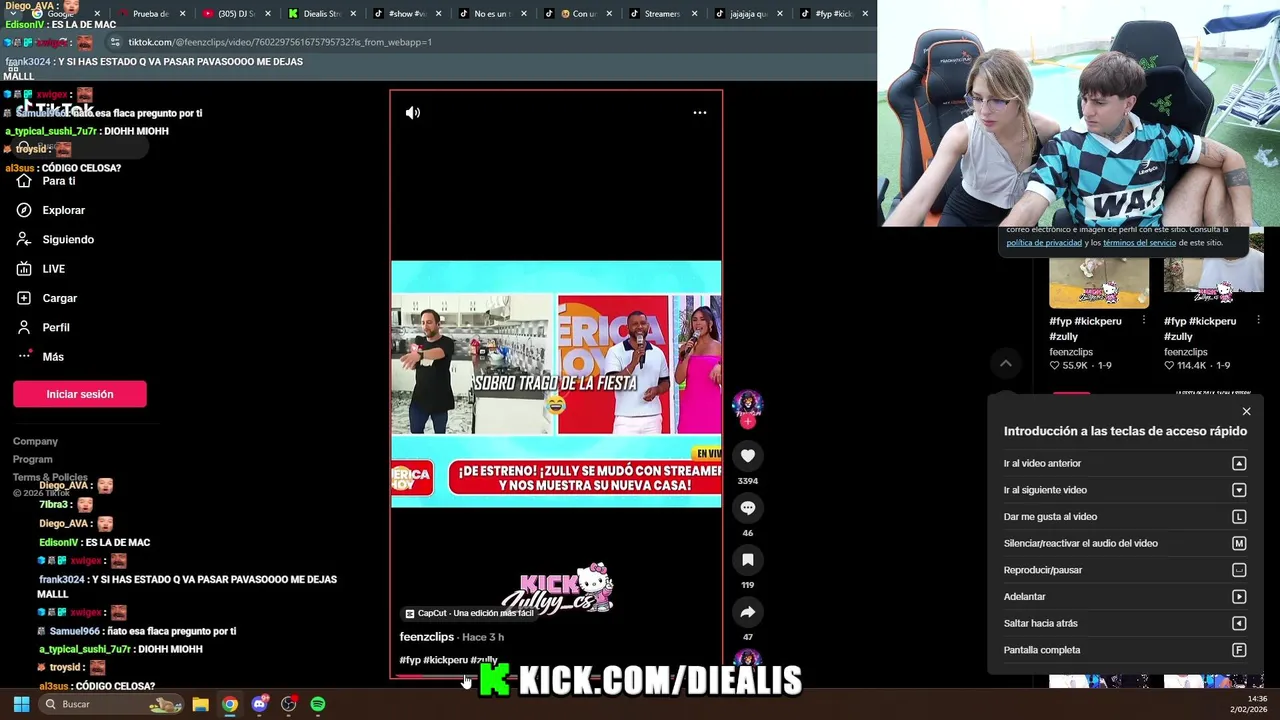Open the comments bubble icon
This screenshot has width=1280, height=720.
click(x=747, y=508)
